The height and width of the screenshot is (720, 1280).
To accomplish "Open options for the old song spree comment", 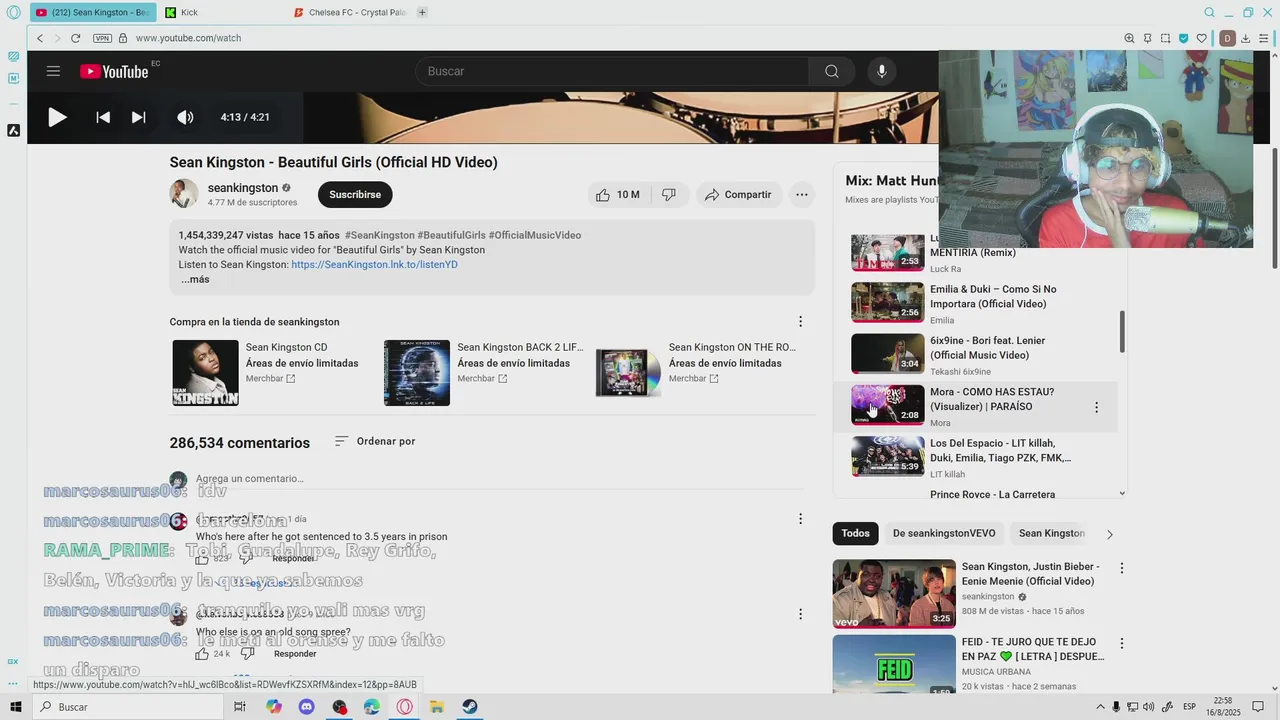I will tap(800, 614).
